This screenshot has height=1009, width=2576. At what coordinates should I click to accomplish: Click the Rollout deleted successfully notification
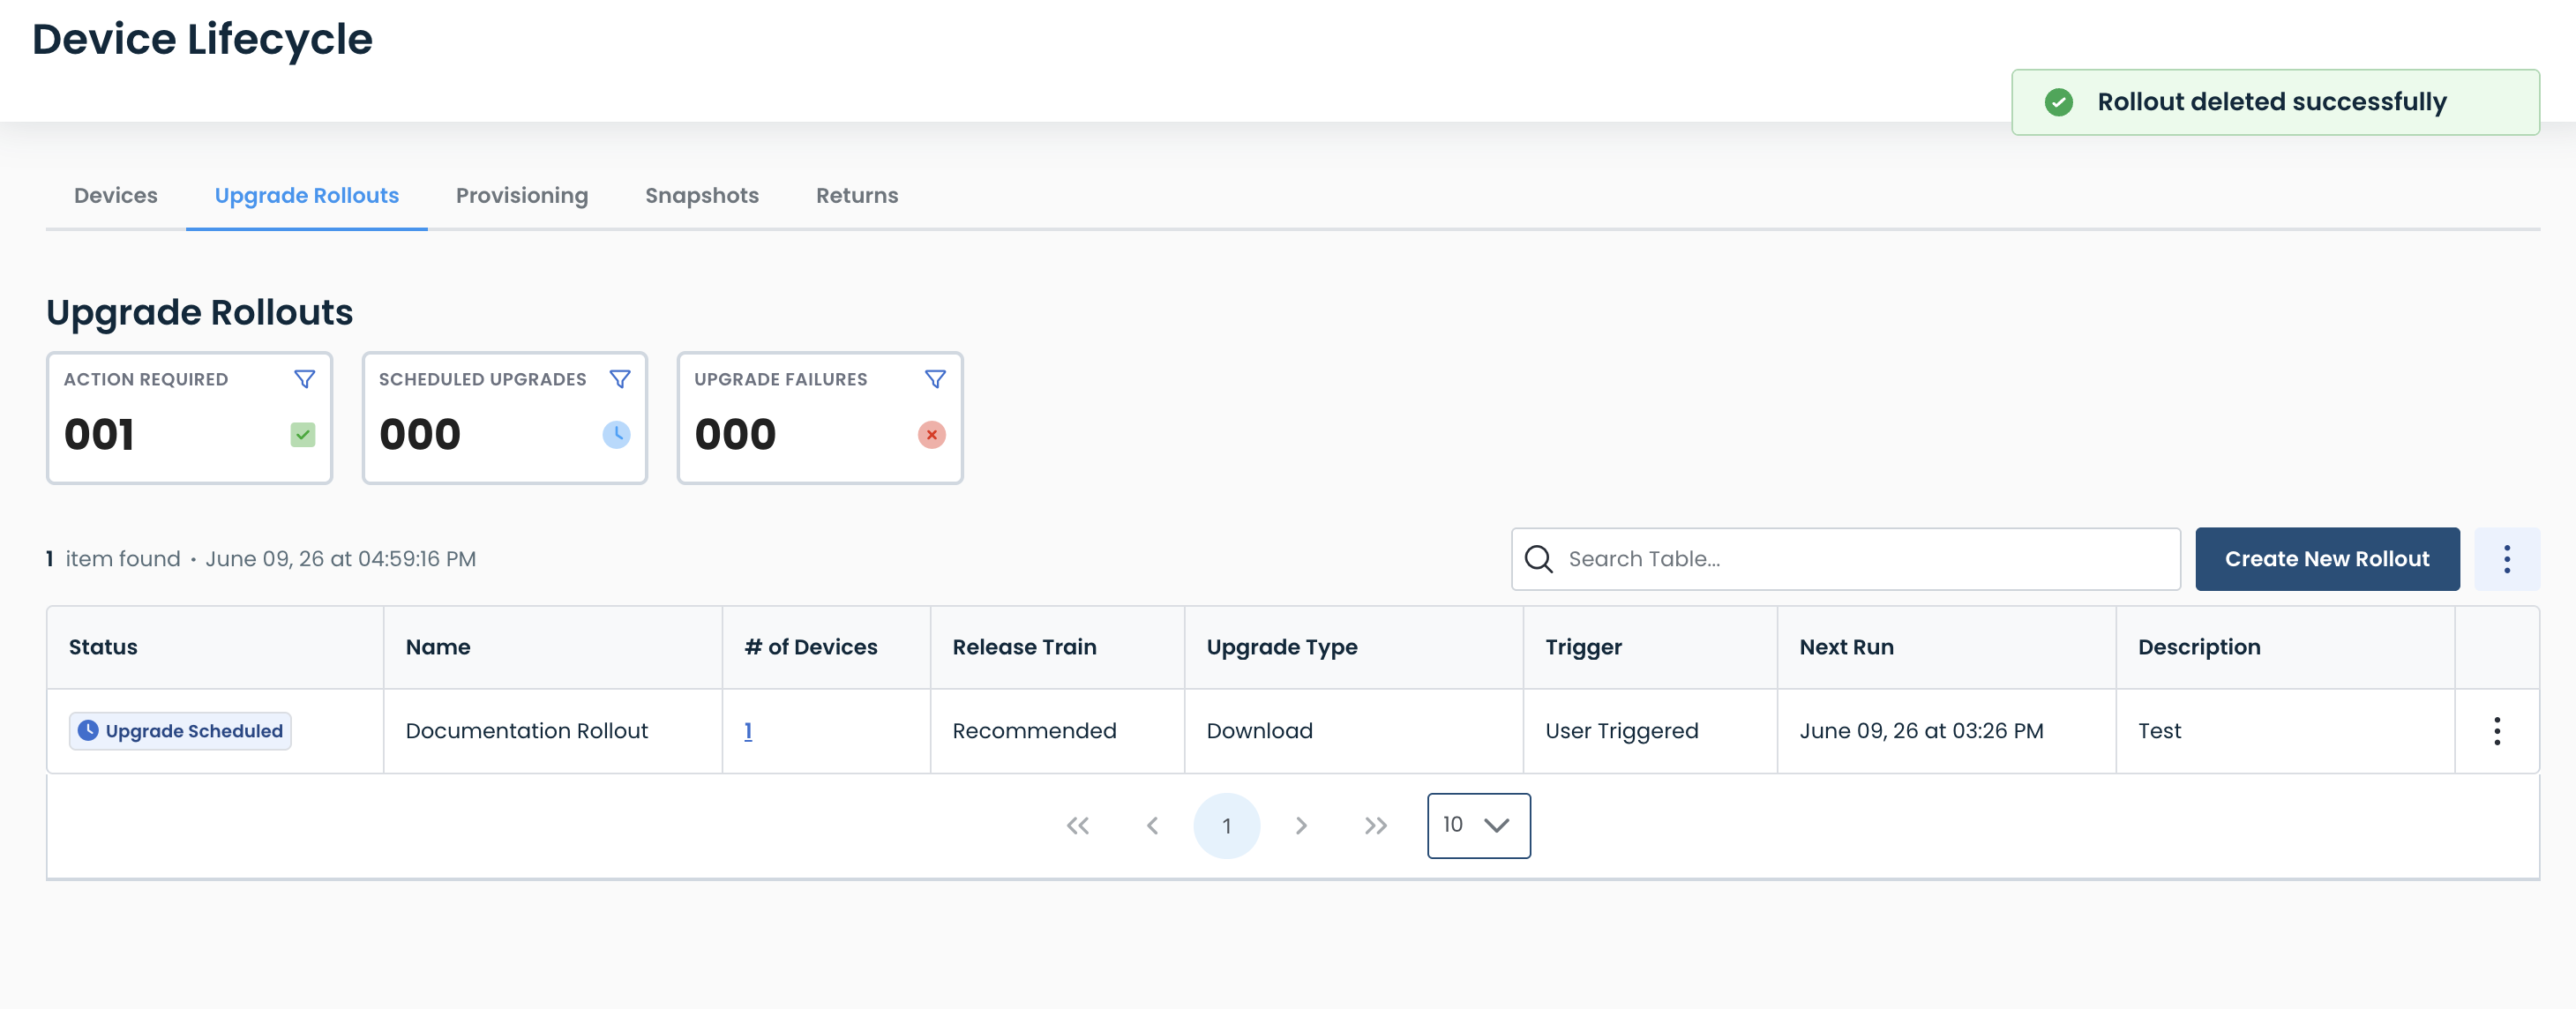click(x=2275, y=102)
